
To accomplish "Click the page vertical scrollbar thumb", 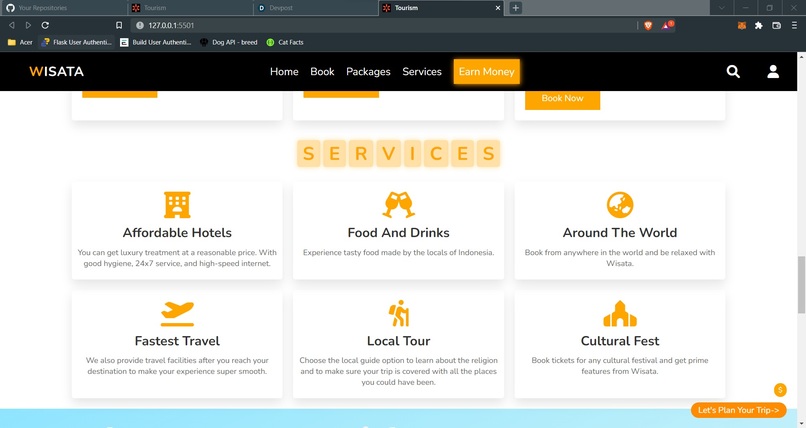I will (x=801, y=284).
